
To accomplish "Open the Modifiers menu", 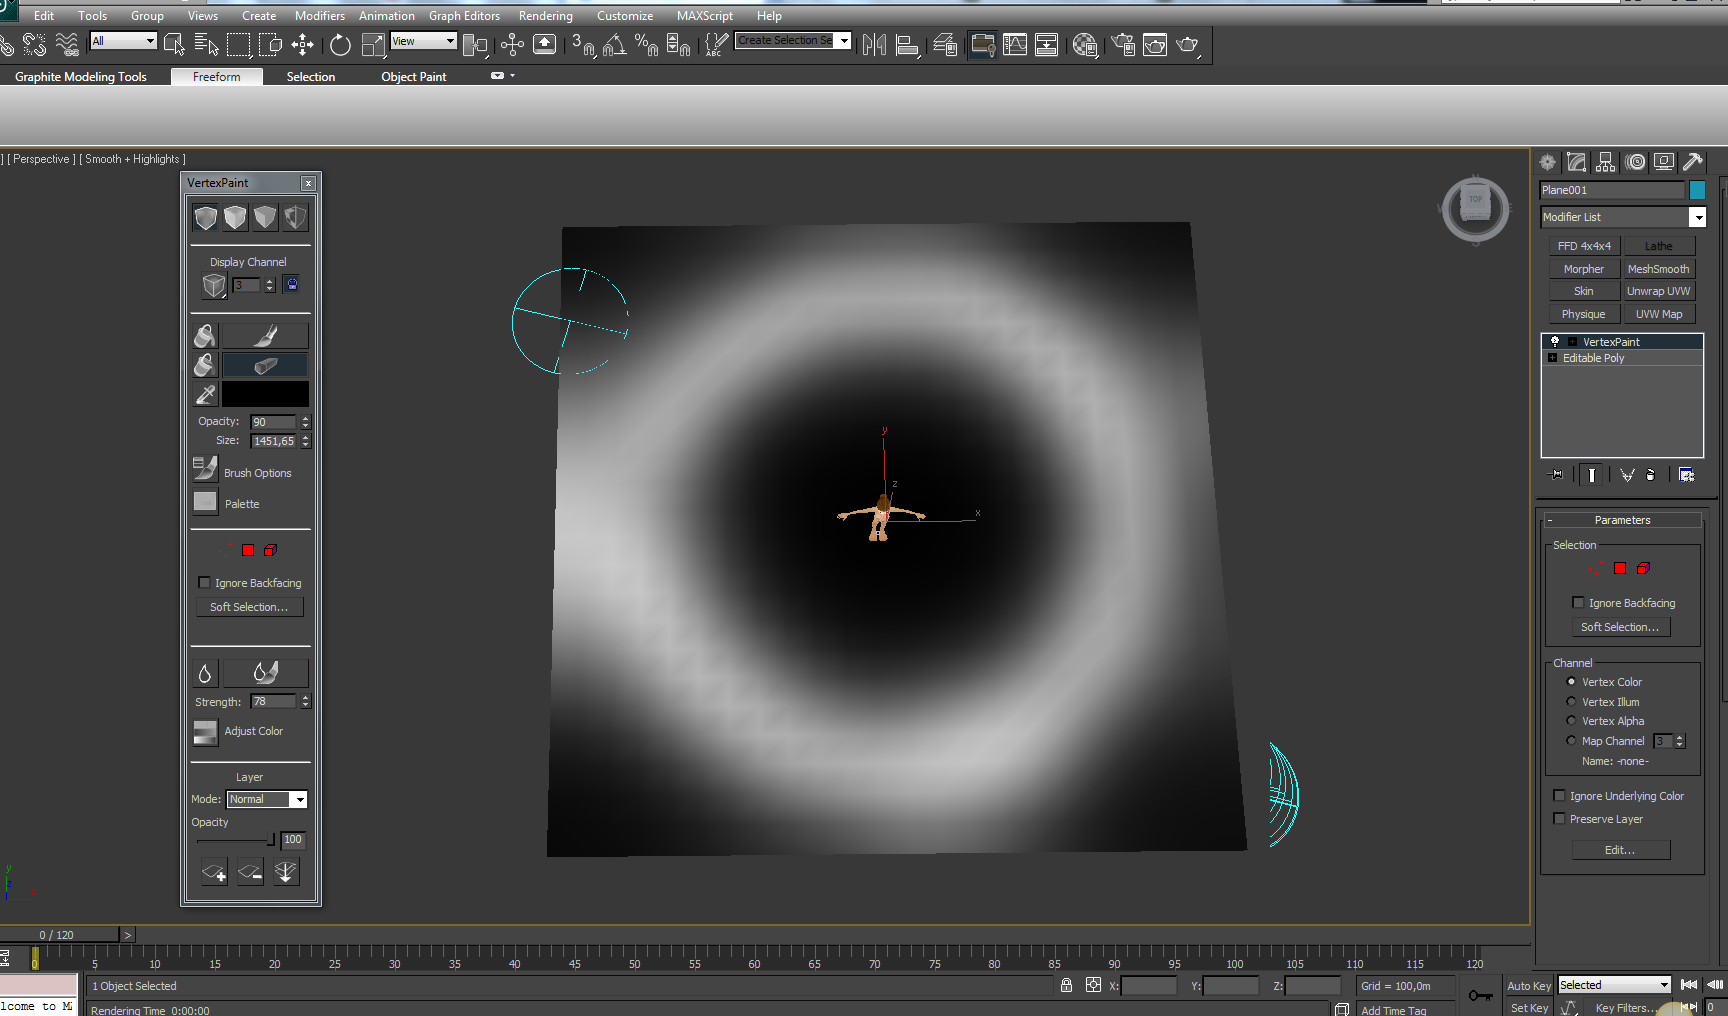I will click(320, 16).
